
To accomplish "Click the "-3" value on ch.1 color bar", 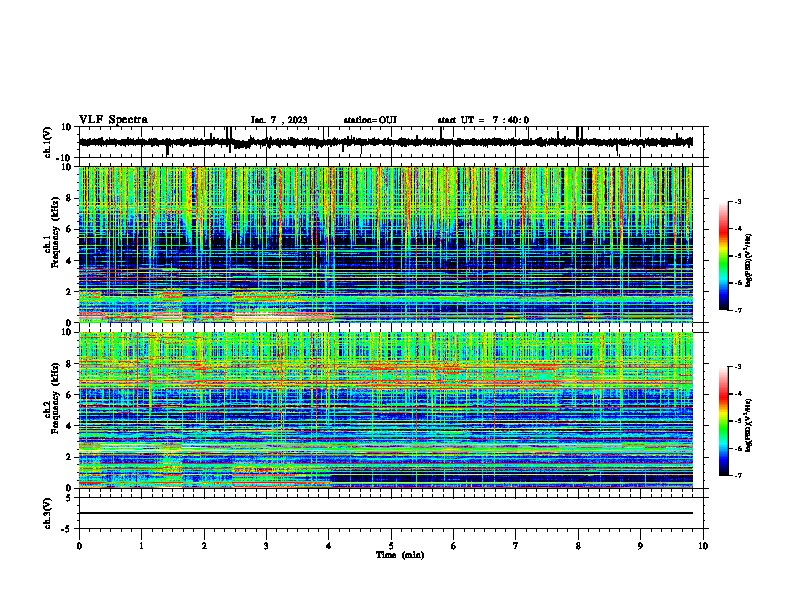I will (x=738, y=201).
